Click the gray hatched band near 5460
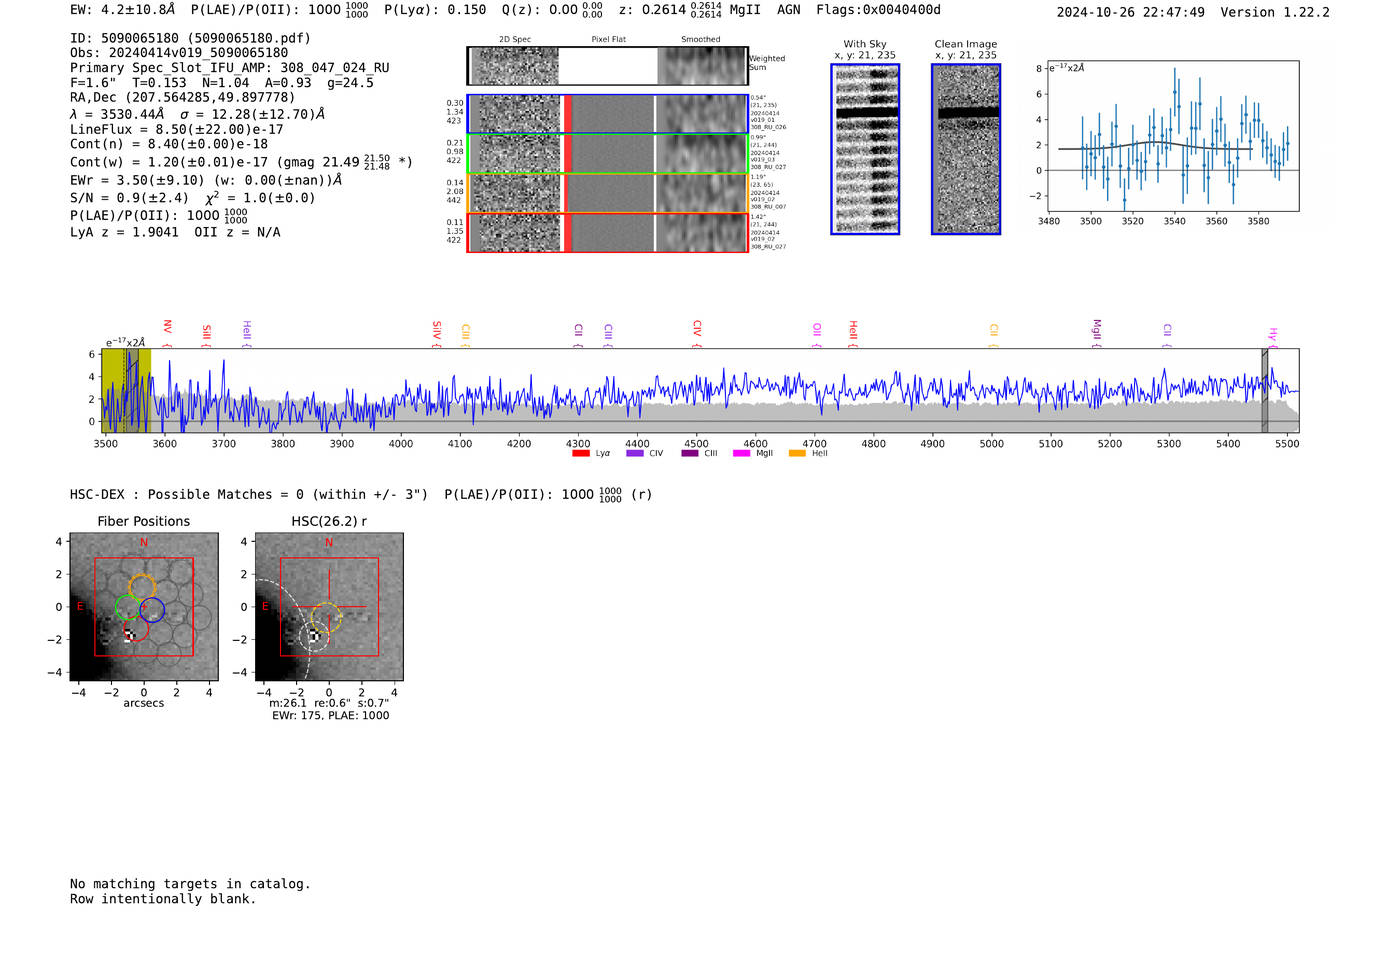 pyautogui.click(x=1264, y=390)
